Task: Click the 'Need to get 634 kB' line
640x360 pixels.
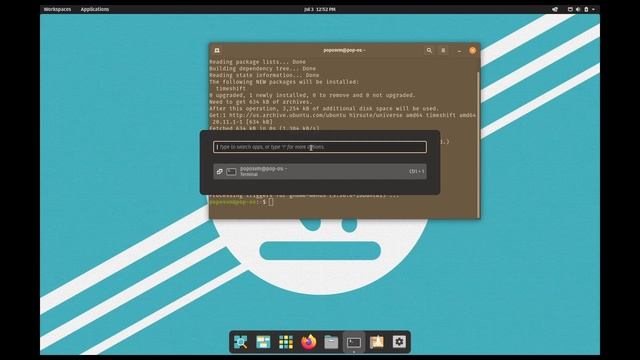Action: click(x=260, y=102)
